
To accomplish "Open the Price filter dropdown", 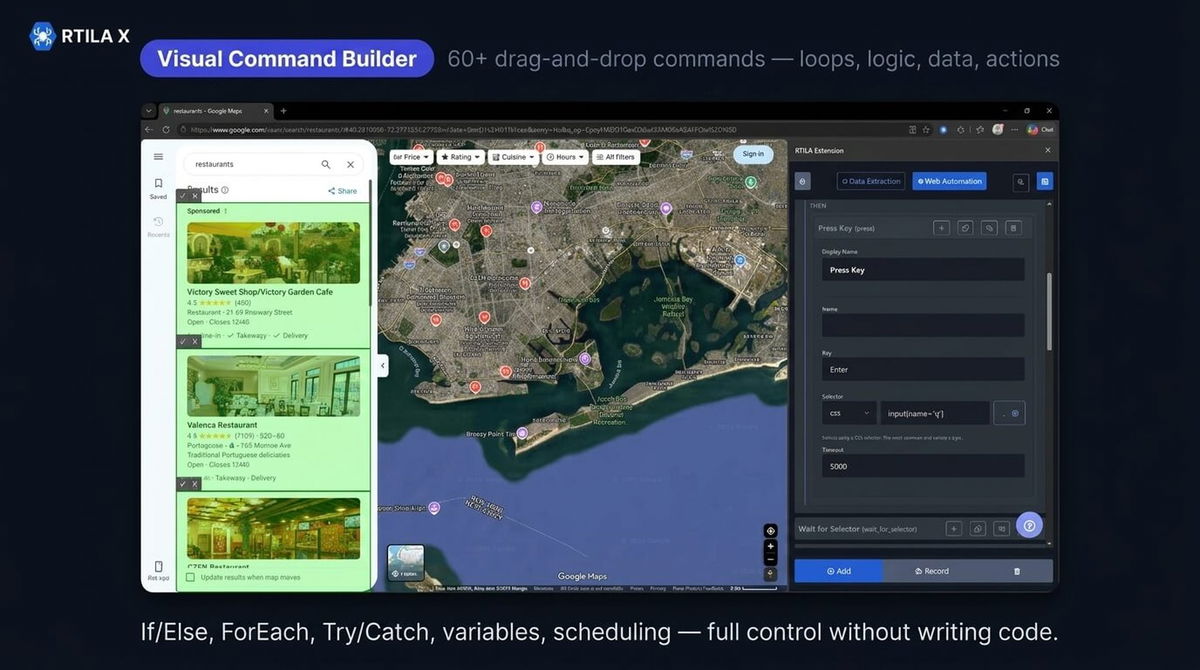I will [411, 157].
